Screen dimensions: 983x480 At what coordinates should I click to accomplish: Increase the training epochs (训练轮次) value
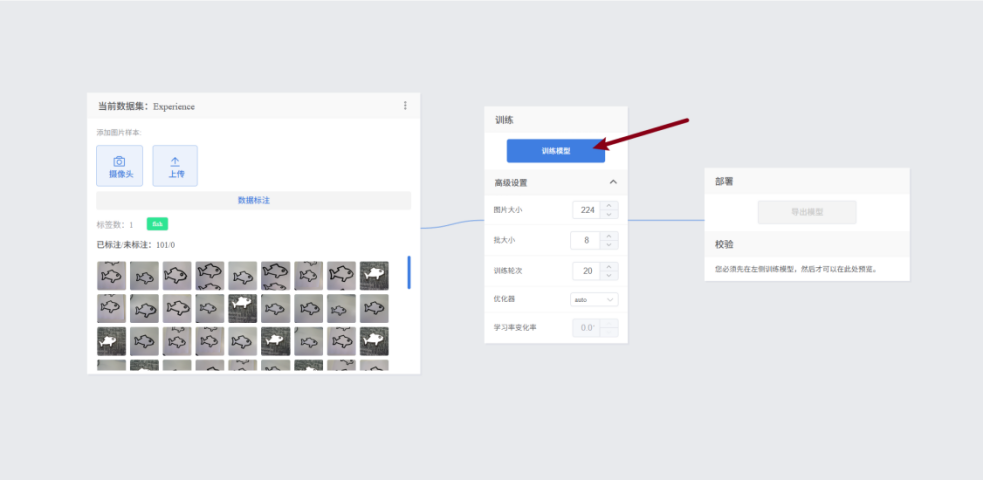click(x=611, y=266)
